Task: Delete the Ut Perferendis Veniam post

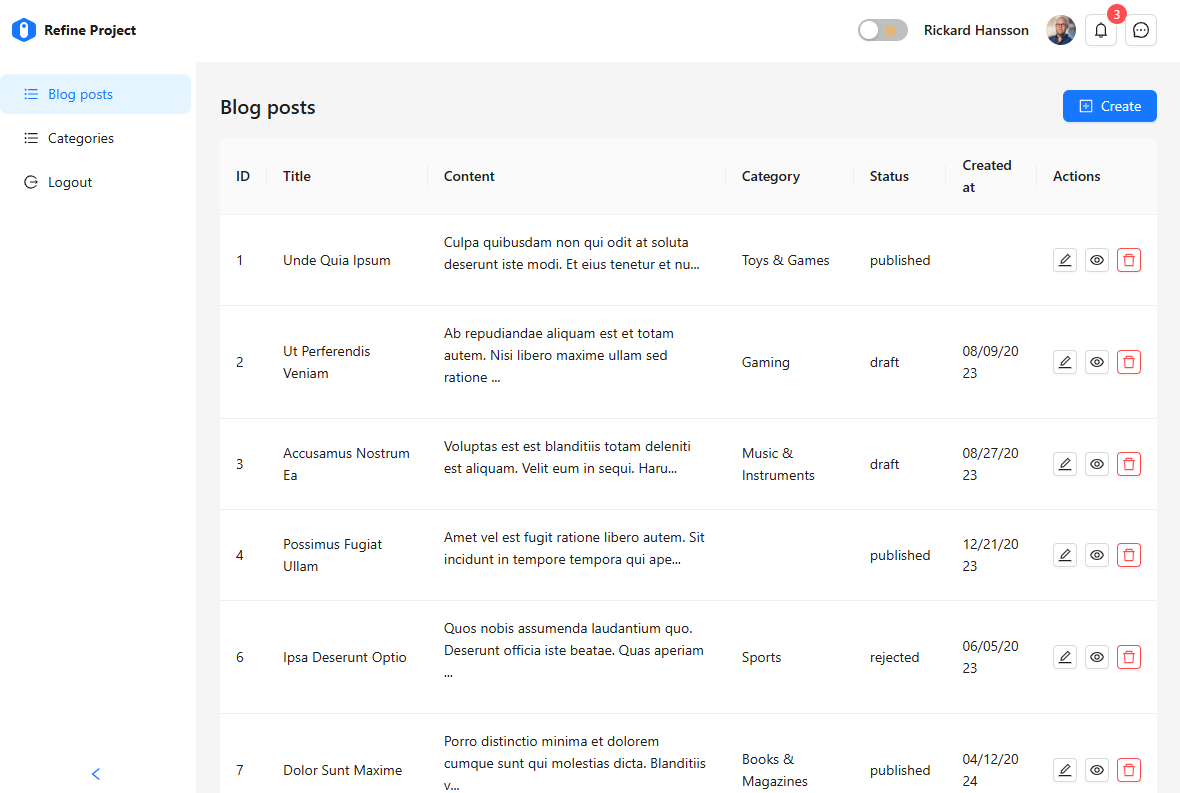Action: tap(1129, 362)
